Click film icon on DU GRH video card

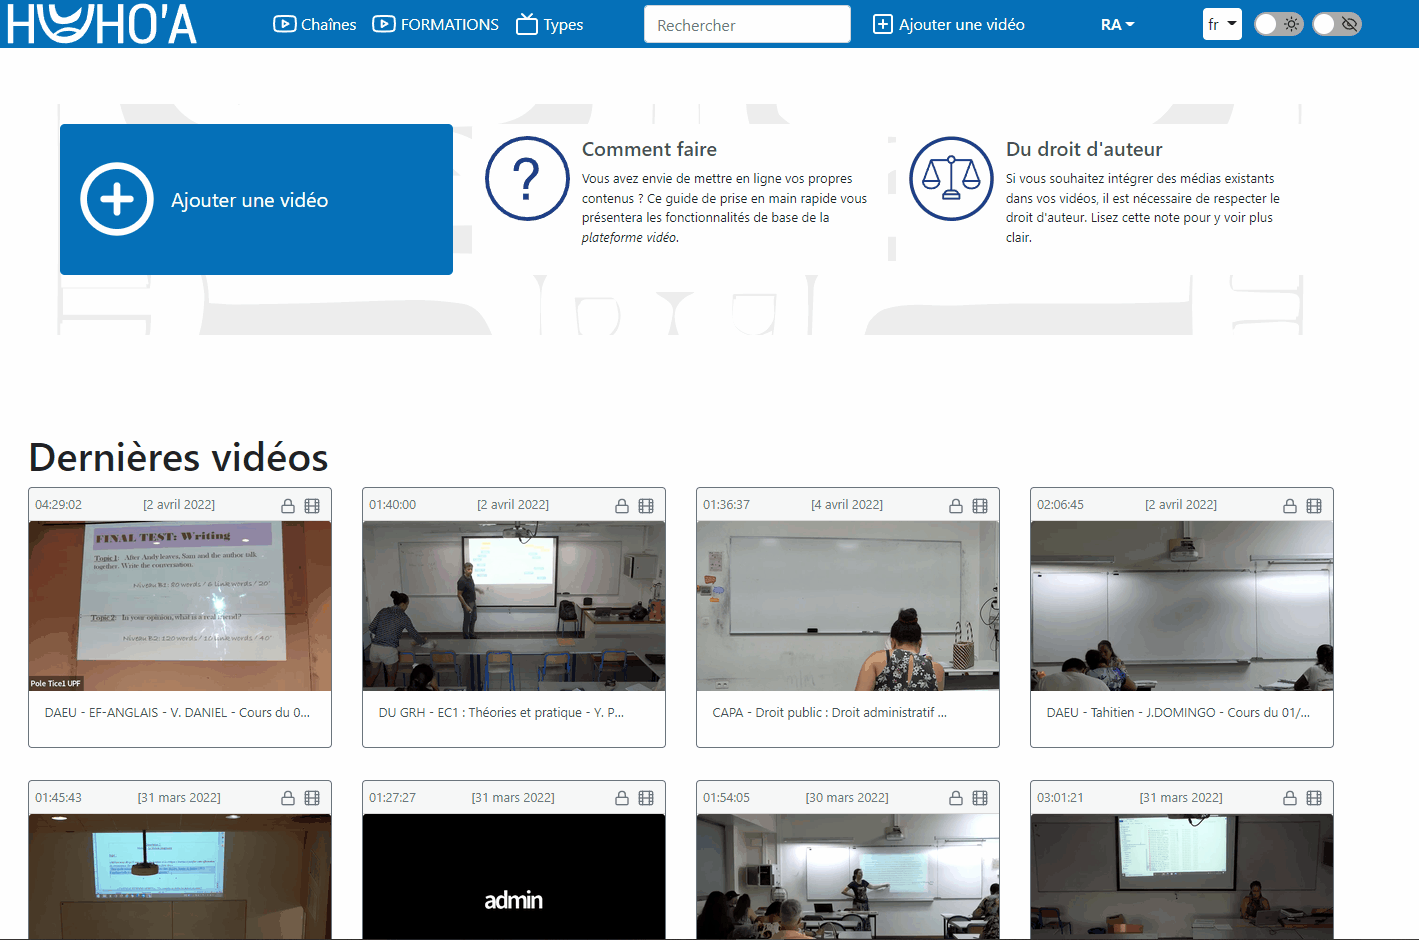point(646,506)
